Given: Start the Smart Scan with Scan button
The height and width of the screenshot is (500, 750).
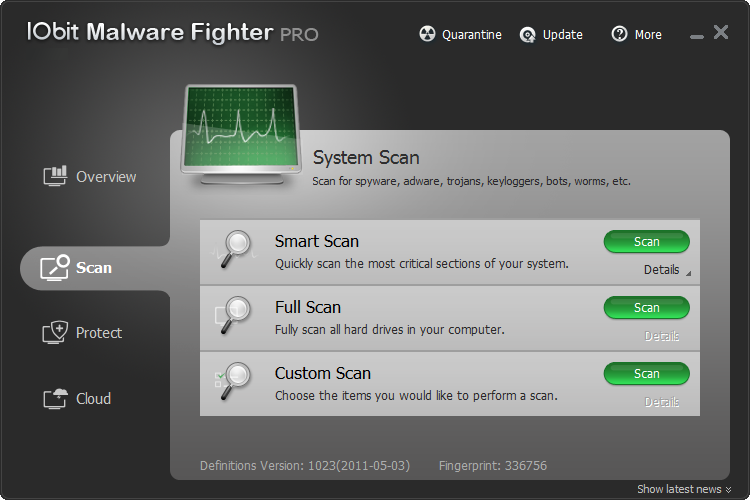Looking at the screenshot, I should [x=646, y=242].
